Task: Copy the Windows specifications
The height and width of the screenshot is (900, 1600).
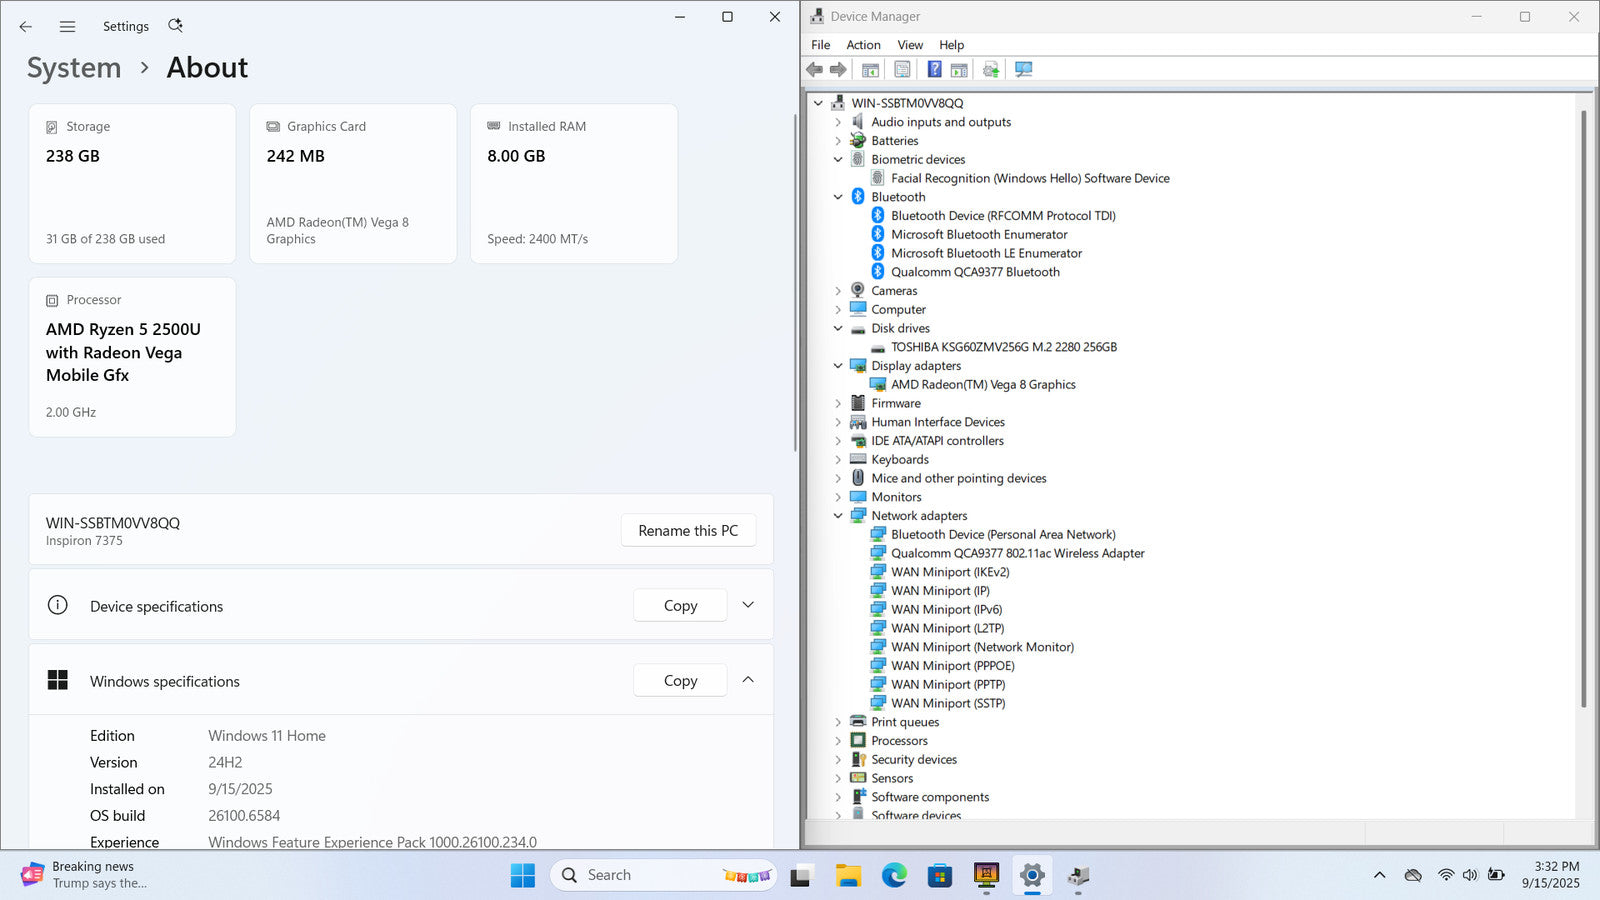Action: coord(680,681)
